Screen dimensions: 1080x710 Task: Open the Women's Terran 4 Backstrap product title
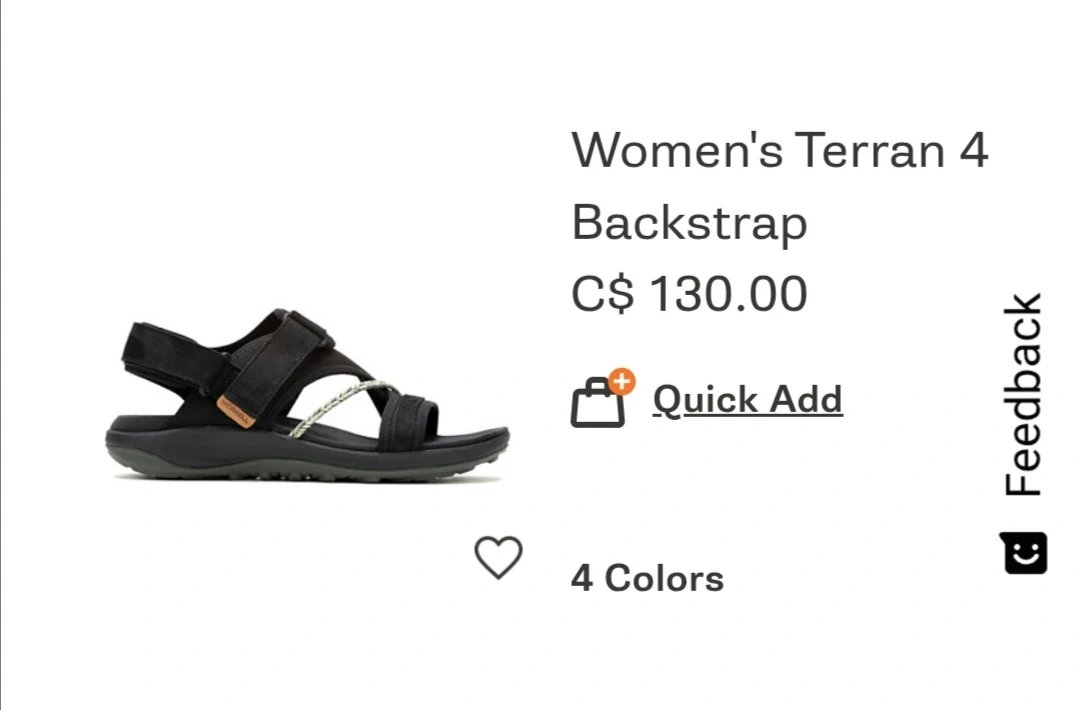(x=780, y=186)
